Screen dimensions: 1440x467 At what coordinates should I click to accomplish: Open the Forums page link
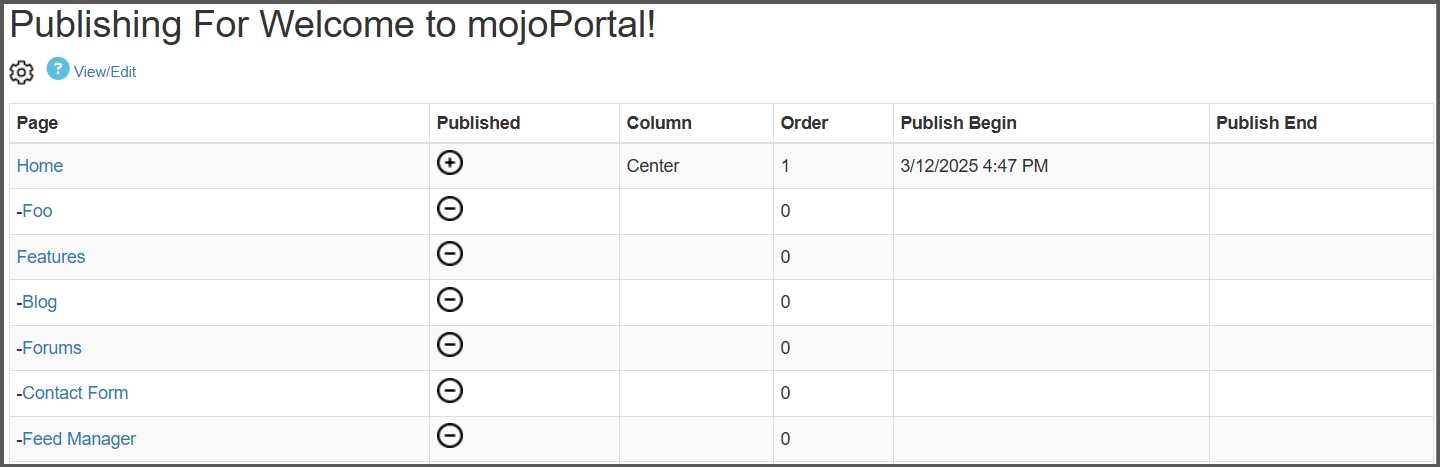point(52,348)
